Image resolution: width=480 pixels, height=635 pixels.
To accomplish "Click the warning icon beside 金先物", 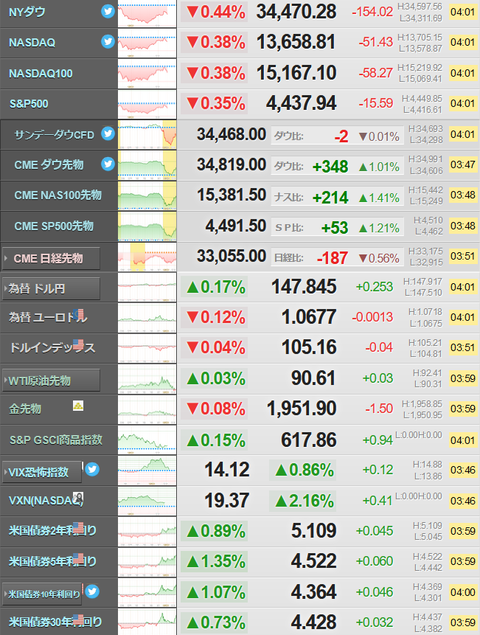I will tap(78, 405).
